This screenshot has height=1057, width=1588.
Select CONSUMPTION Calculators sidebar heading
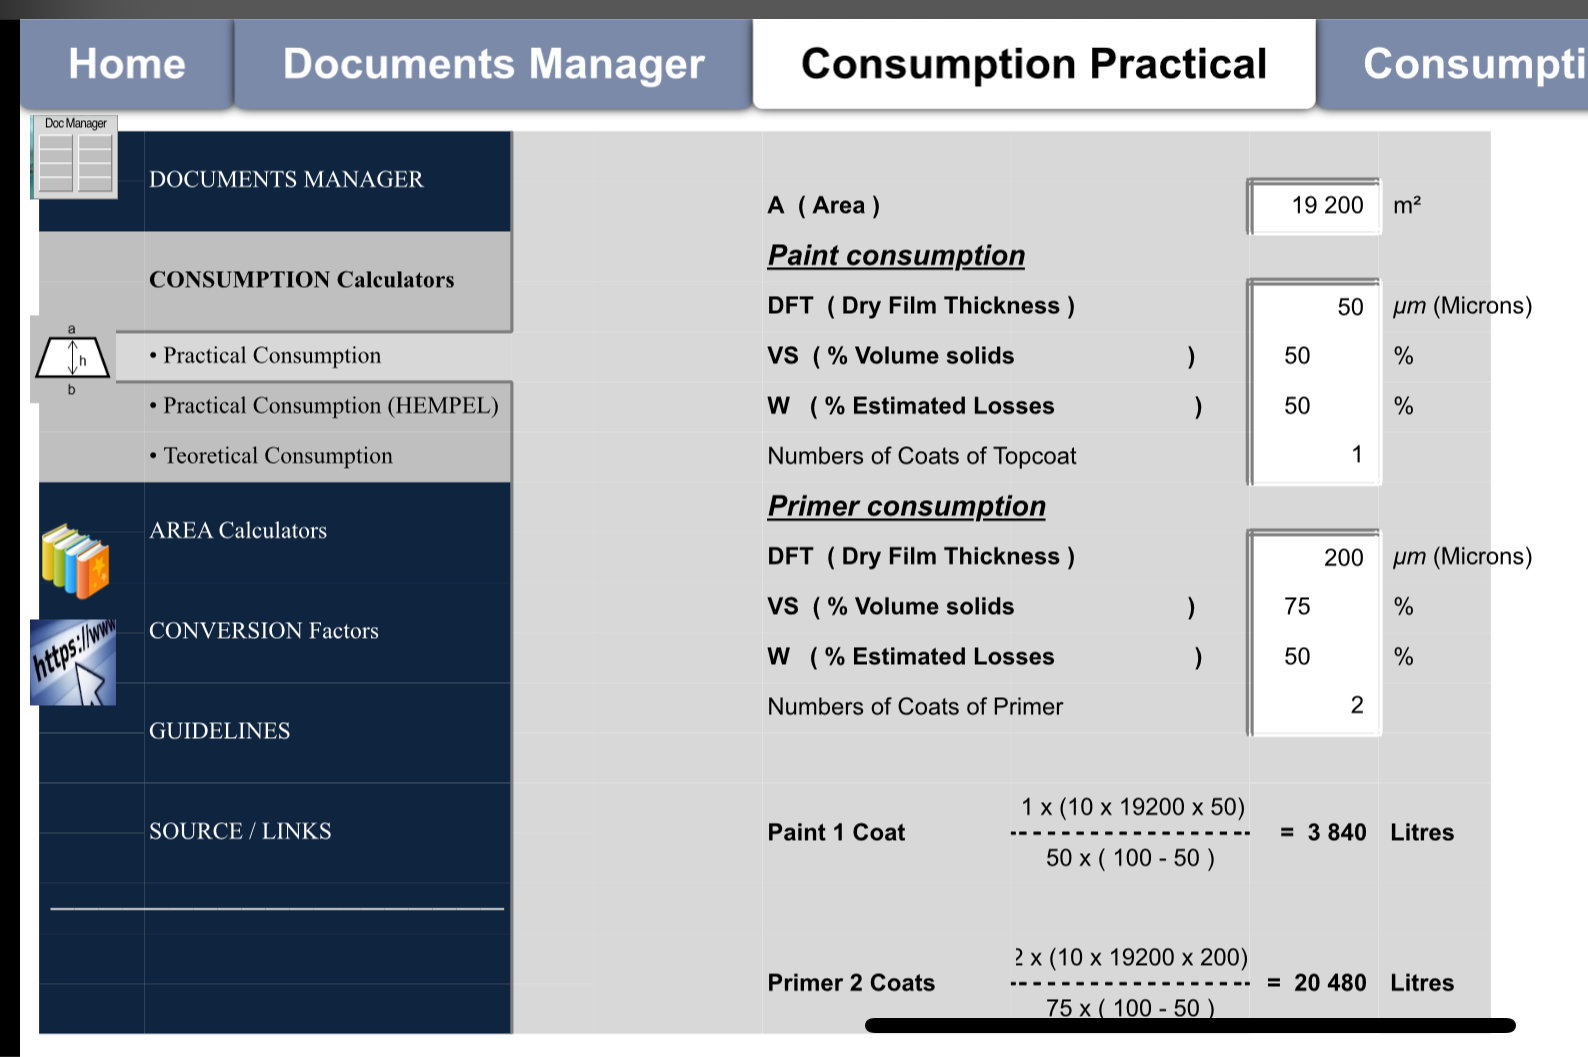(301, 280)
